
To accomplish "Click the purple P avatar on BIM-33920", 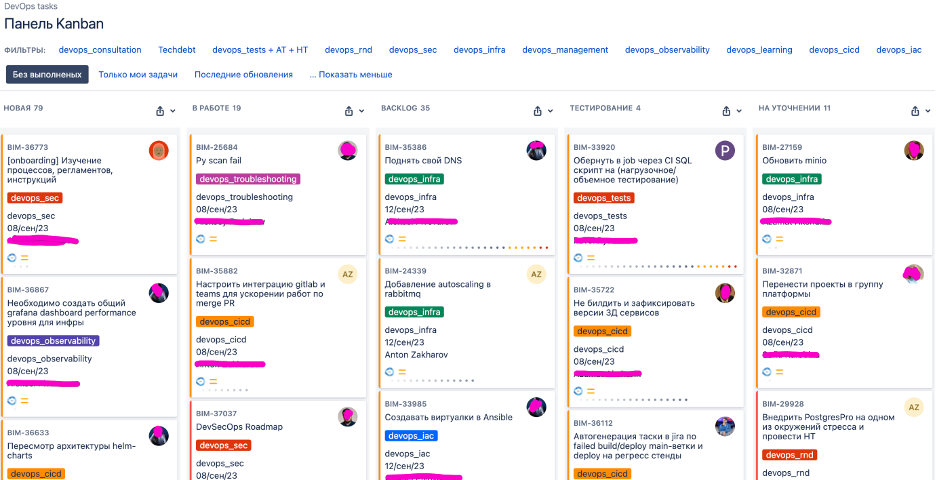I will coord(725,150).
